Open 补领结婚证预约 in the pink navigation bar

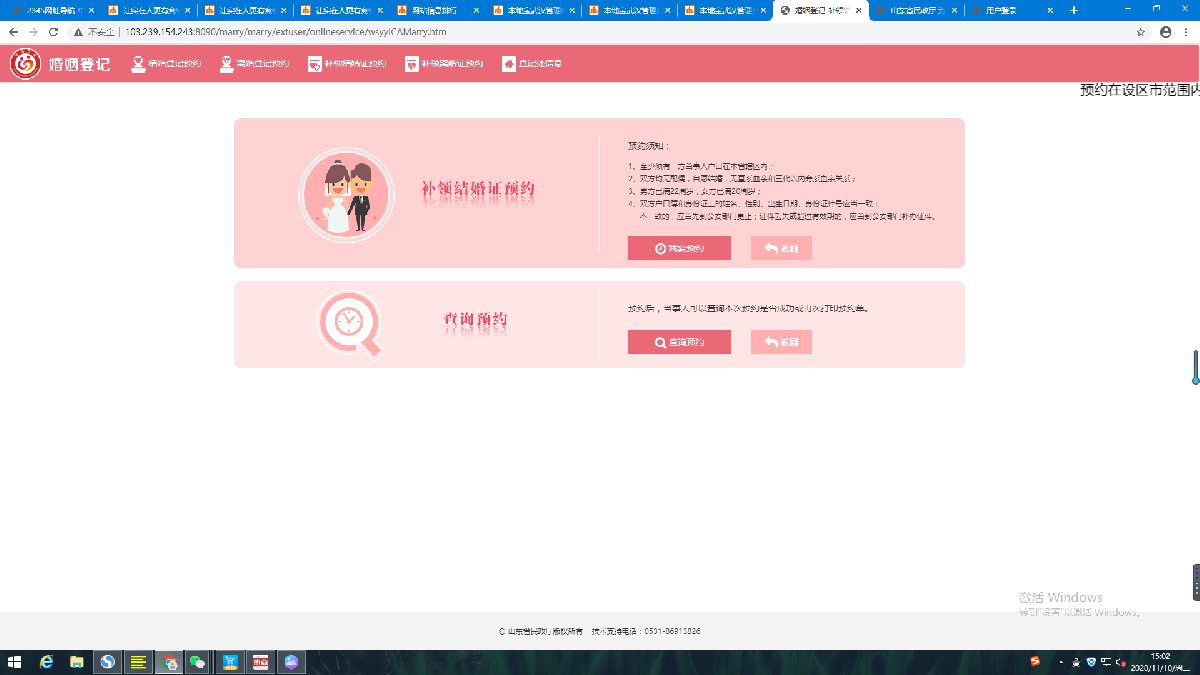tap(346, 64)
